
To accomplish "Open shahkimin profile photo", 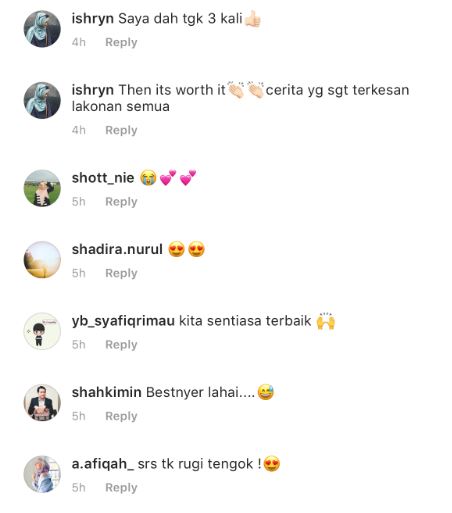I will (x=42, y=403).
